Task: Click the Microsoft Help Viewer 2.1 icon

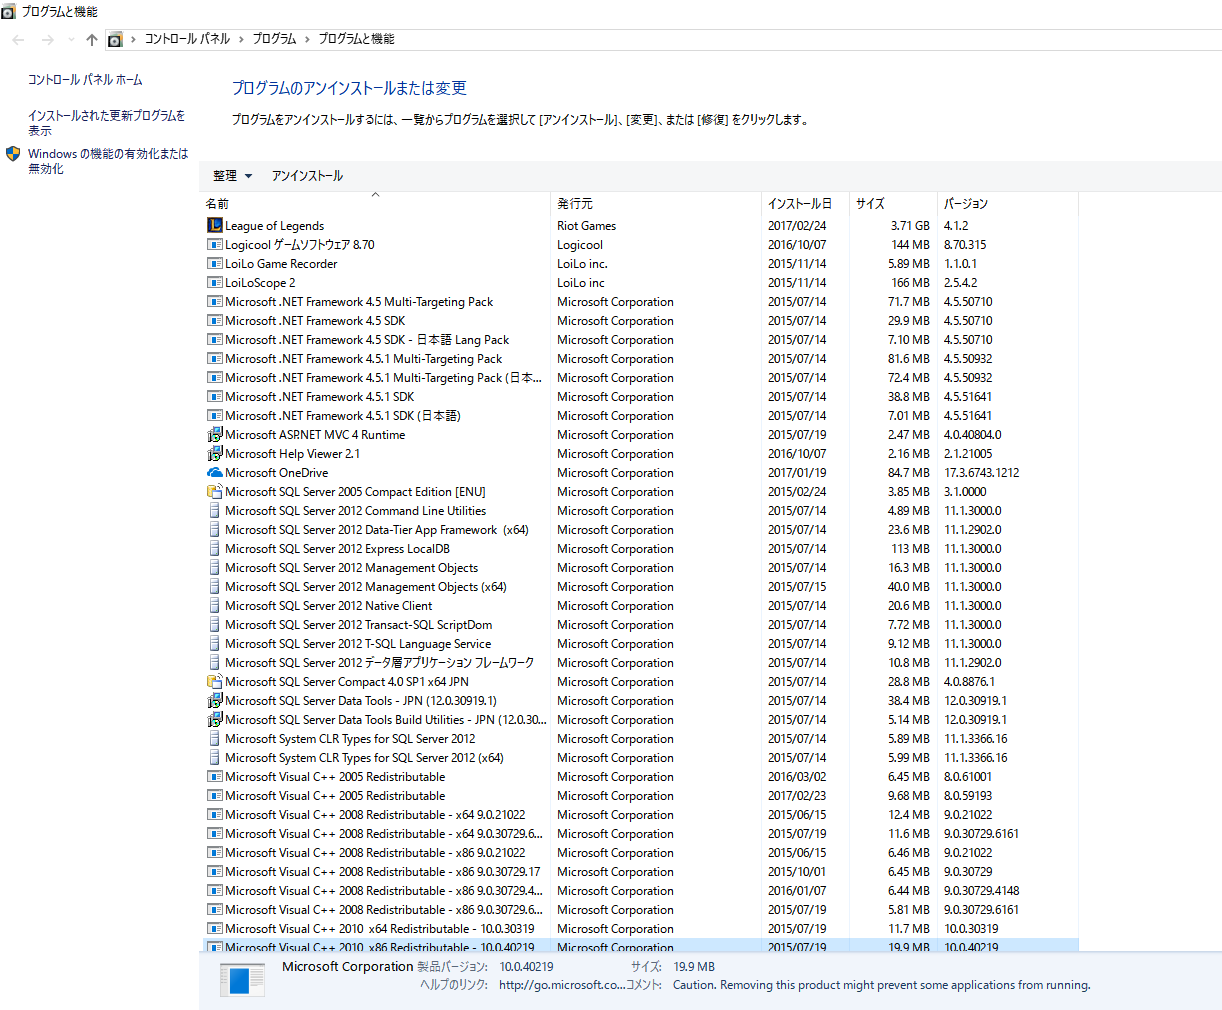Action: click(x=214, y=453)
